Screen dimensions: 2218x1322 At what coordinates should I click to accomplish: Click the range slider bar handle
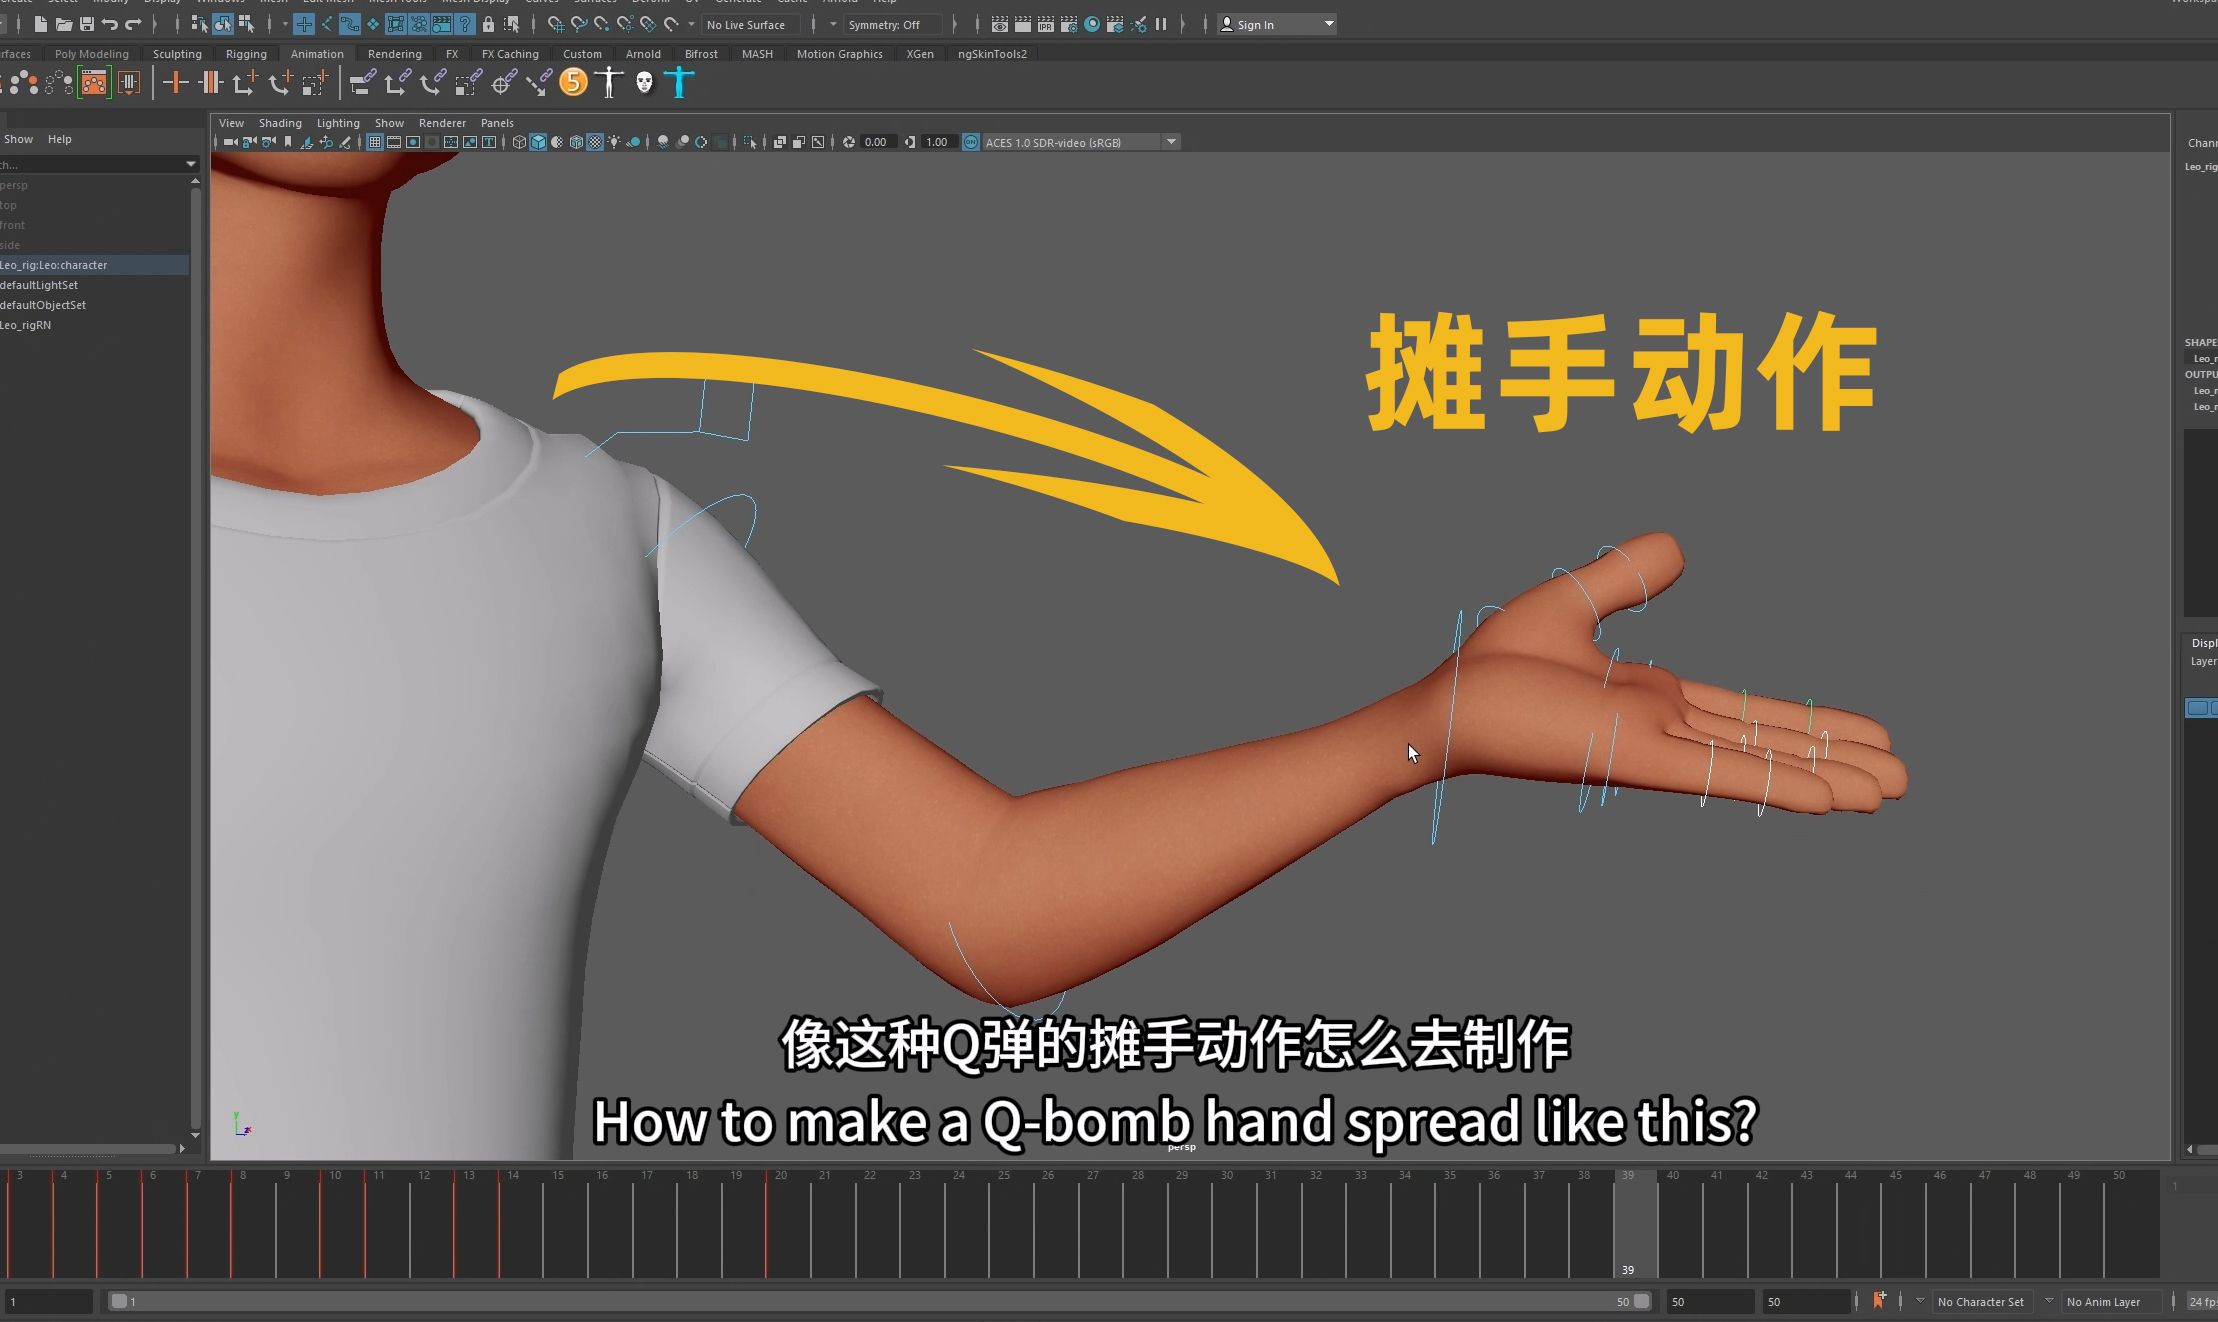click(x=119, y=1301)
